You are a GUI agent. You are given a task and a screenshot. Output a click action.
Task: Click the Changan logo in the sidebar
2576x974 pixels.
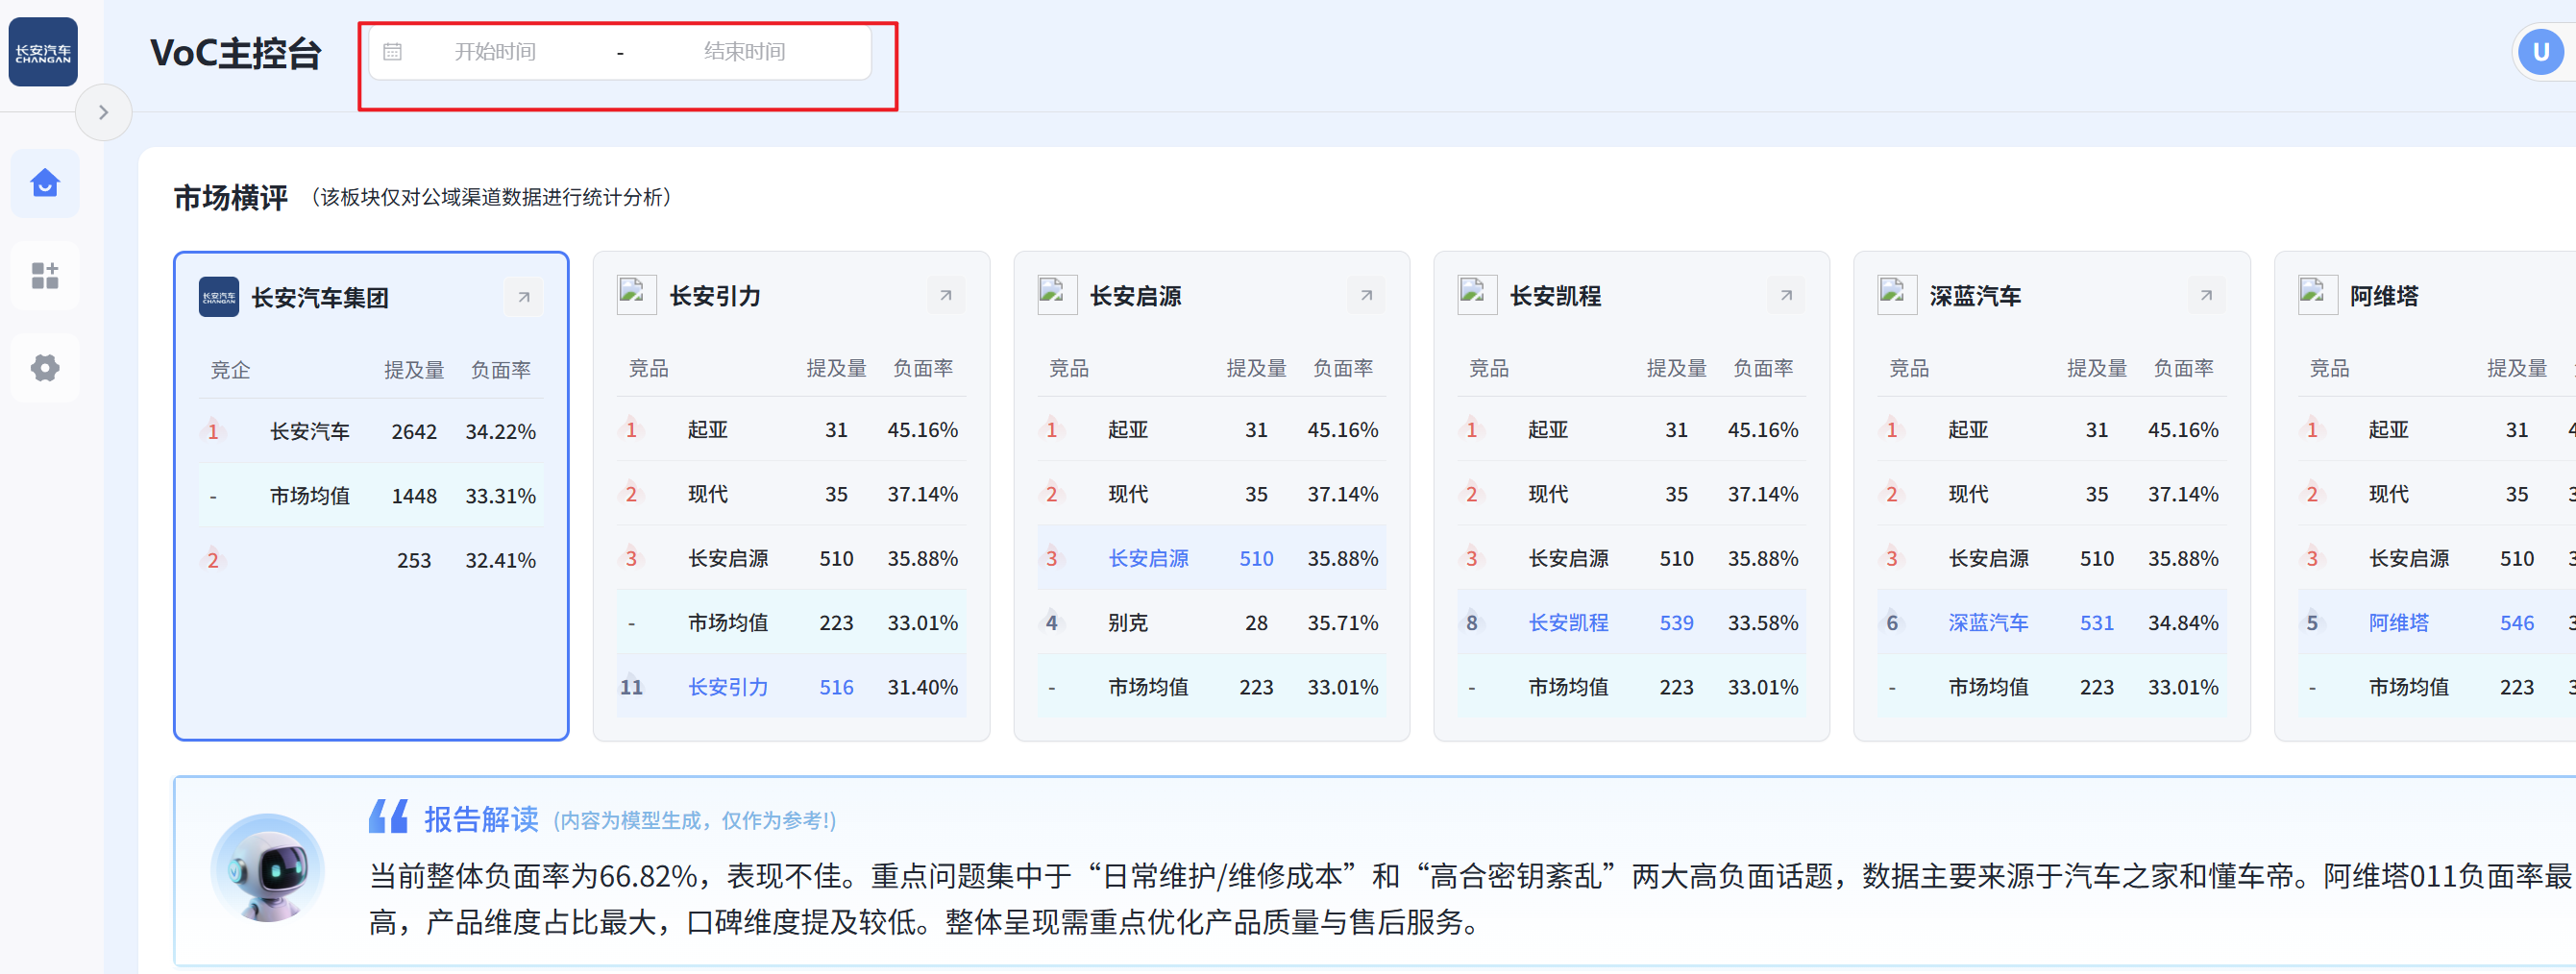click(43, 52)
